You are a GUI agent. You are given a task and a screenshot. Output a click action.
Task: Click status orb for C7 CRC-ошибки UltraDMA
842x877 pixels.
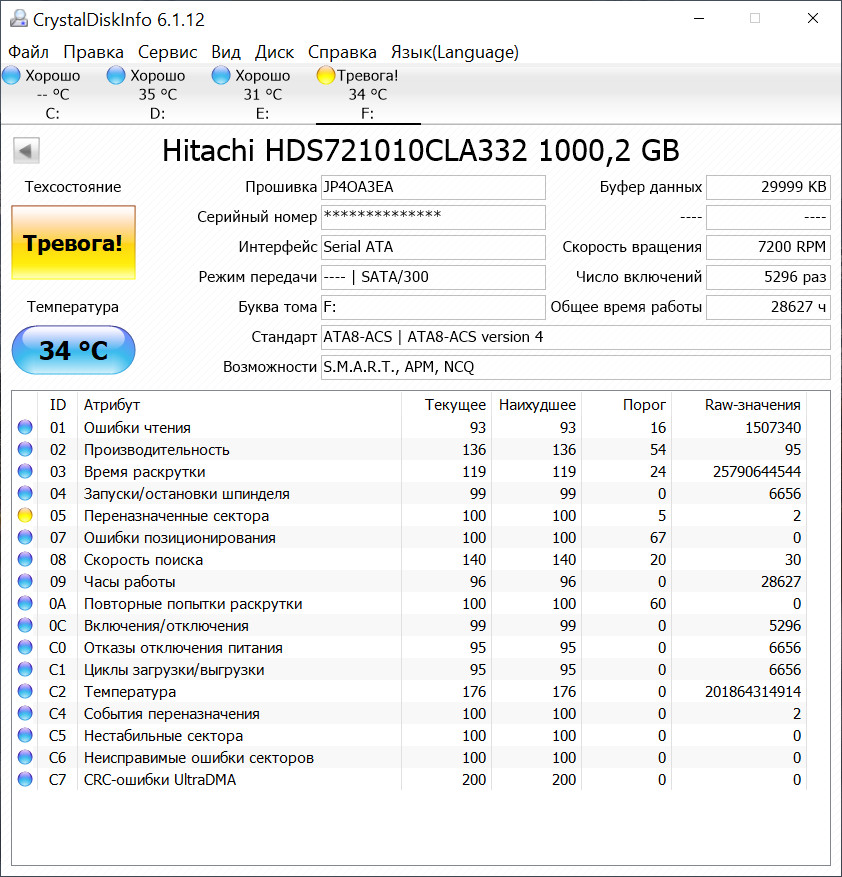coord(25,779)
